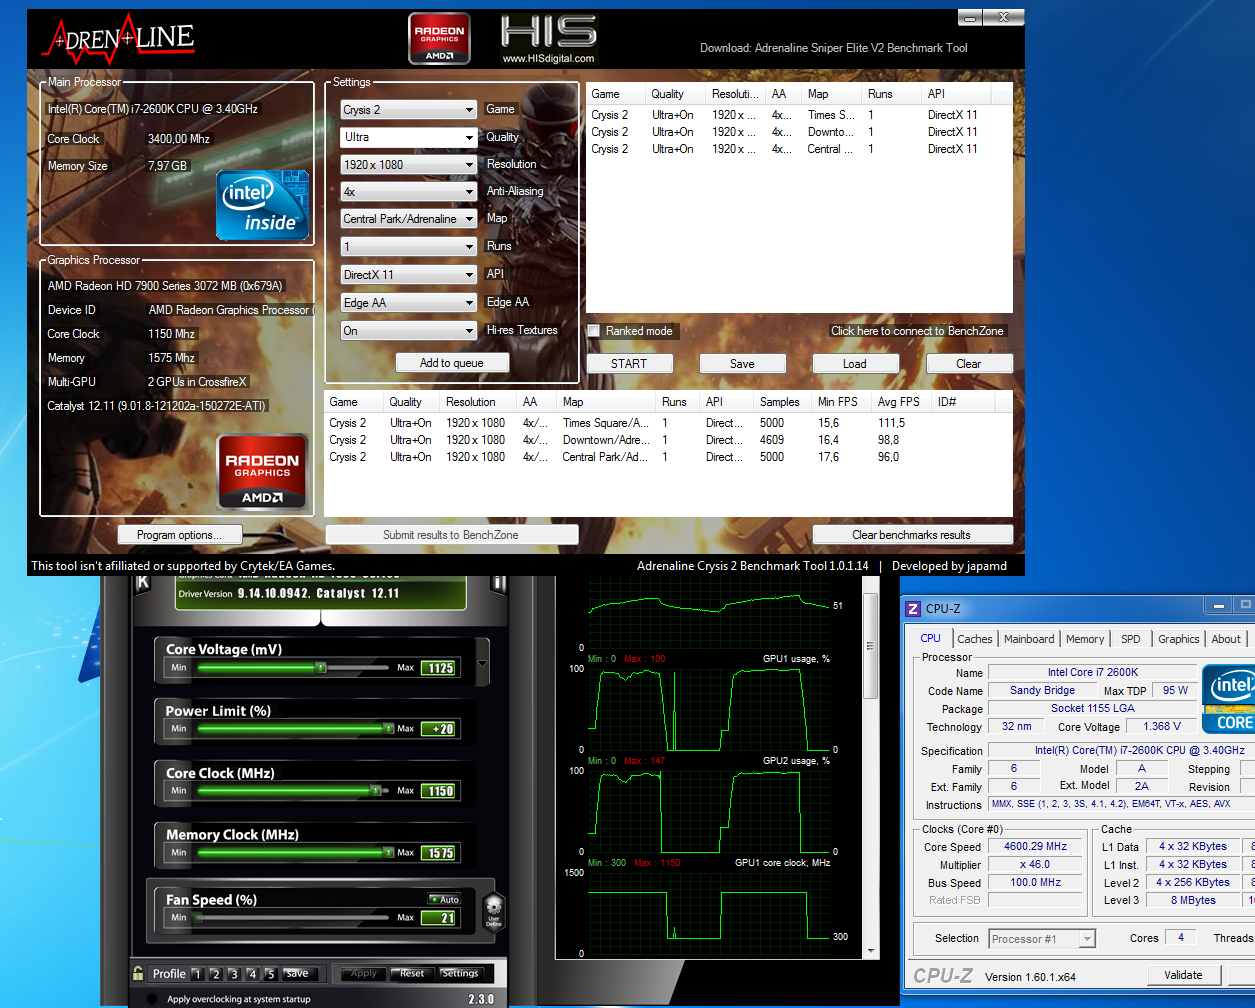Switch to the Memory tab in CPU-Z
This screenshot has width=1255, height=1008.
click(1085, 639)
